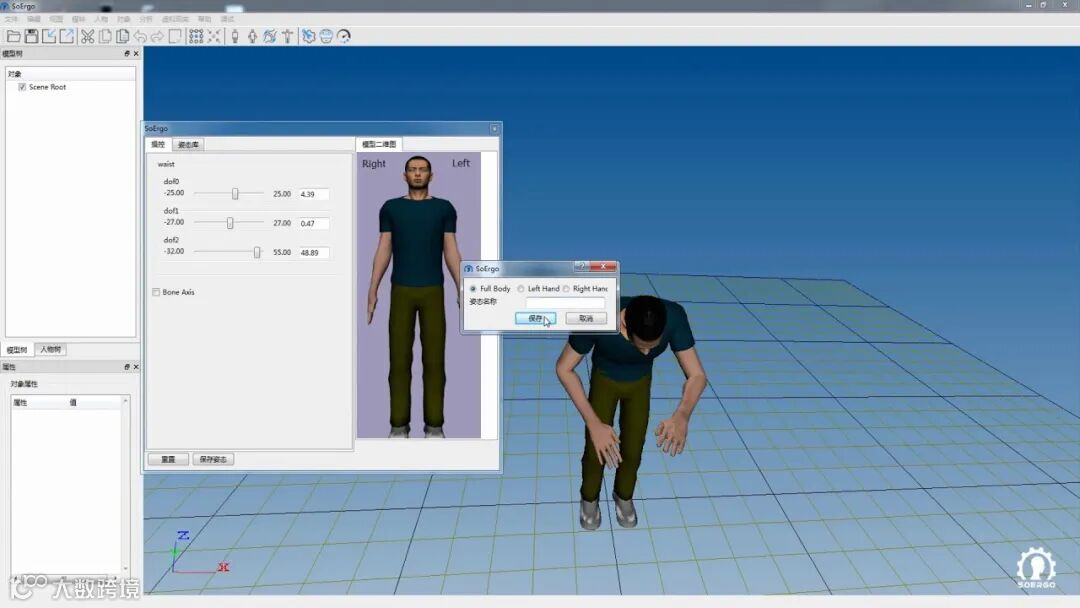The image size is (1080, 608).
Task: Click the 'Right' label in model view
Action: [x=374, y=164]
